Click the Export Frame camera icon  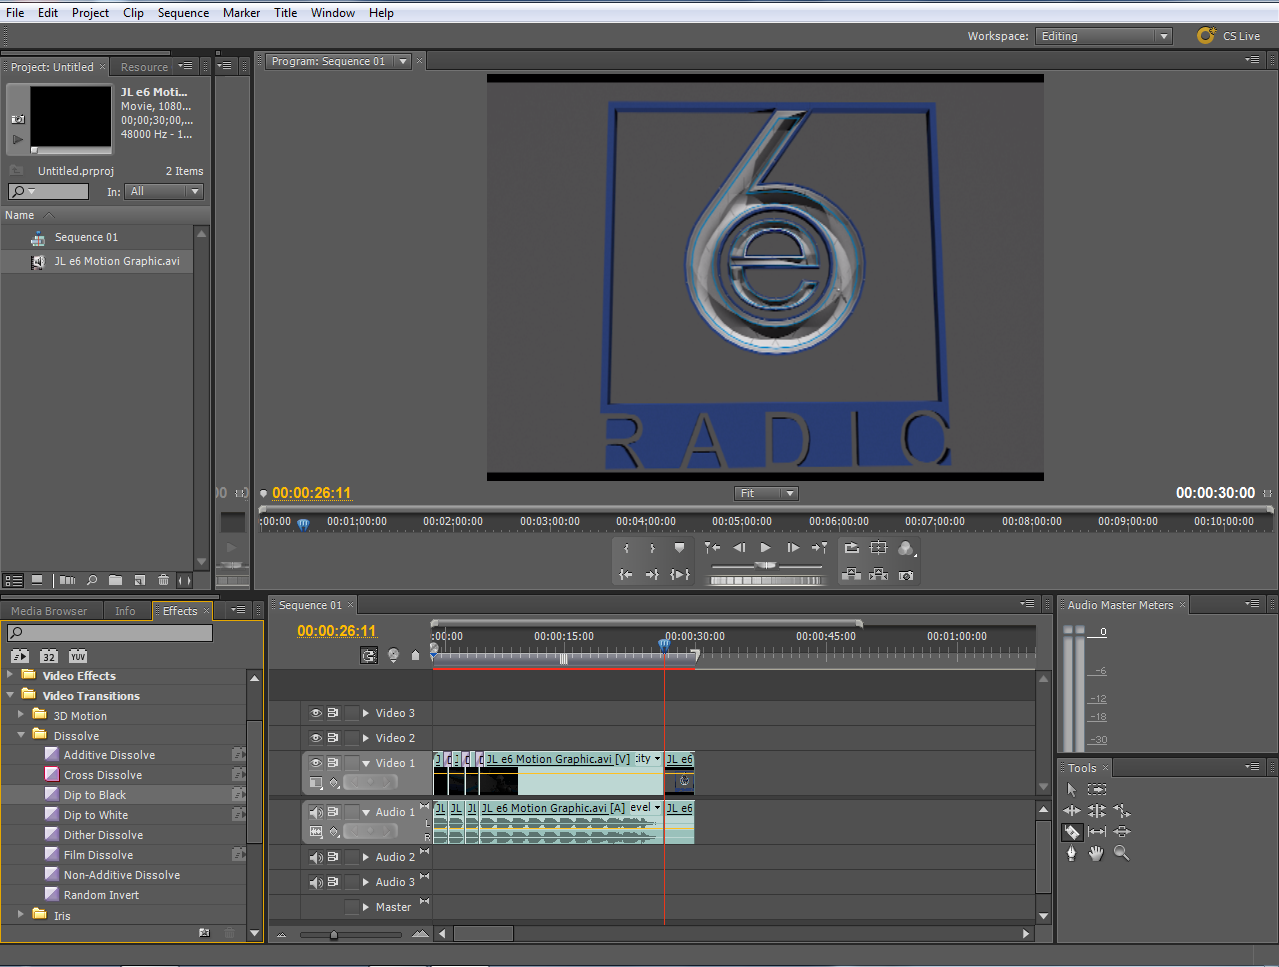(x=906, y=577)
